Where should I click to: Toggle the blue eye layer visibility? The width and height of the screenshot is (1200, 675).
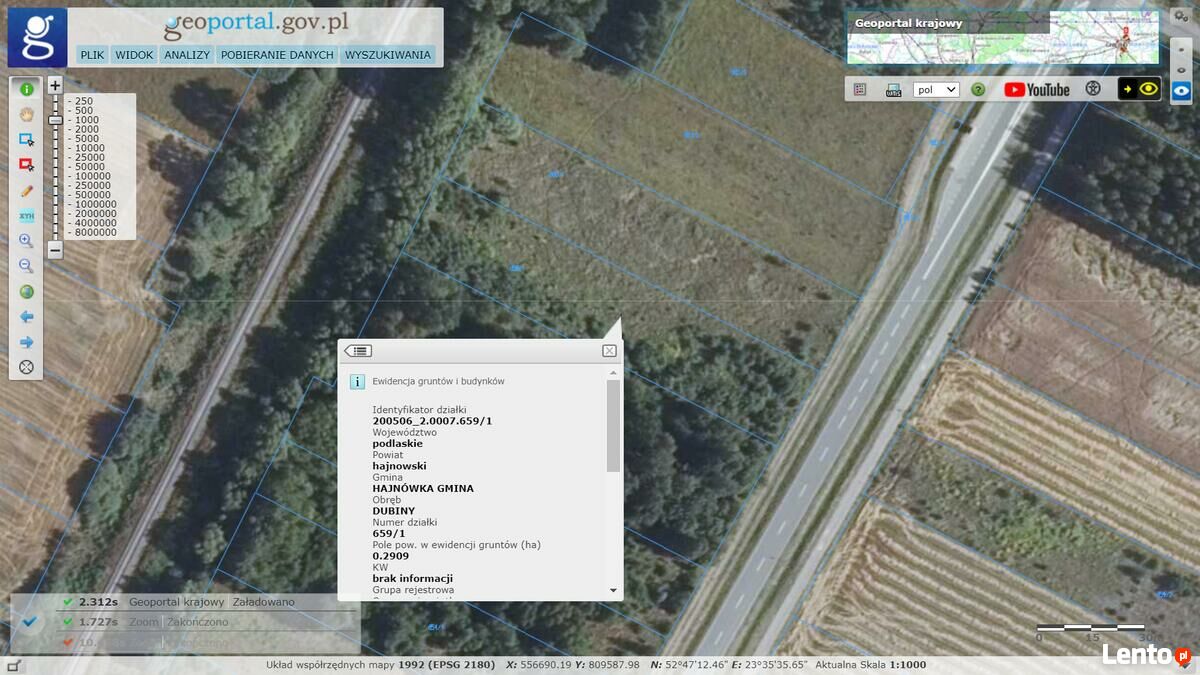coord(1181,90)
